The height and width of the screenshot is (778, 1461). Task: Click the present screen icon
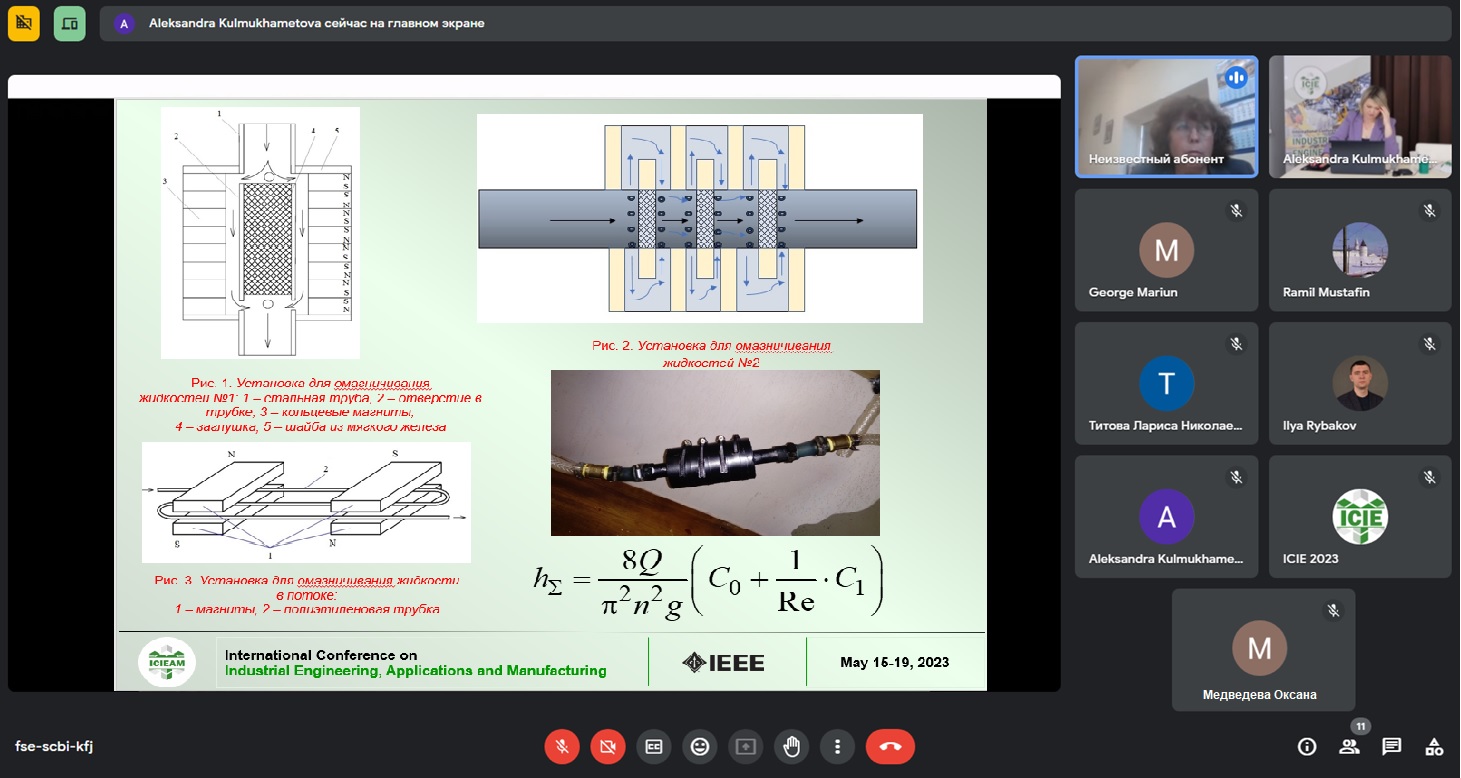coord(745,746)
